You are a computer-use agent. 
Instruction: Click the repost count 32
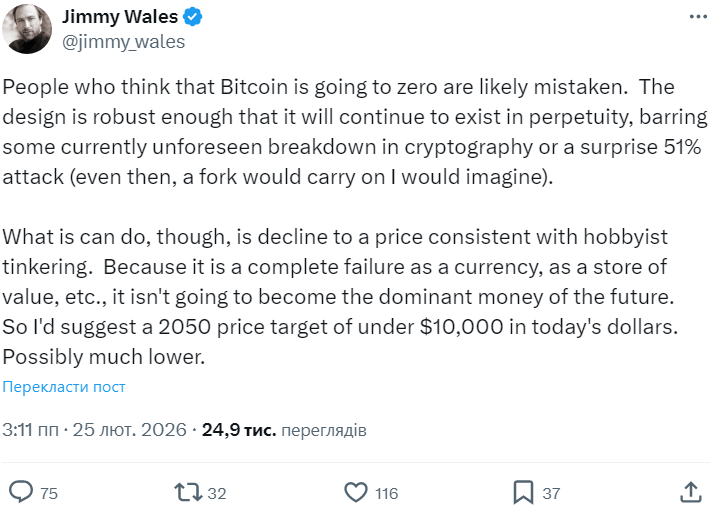point(217,493)
